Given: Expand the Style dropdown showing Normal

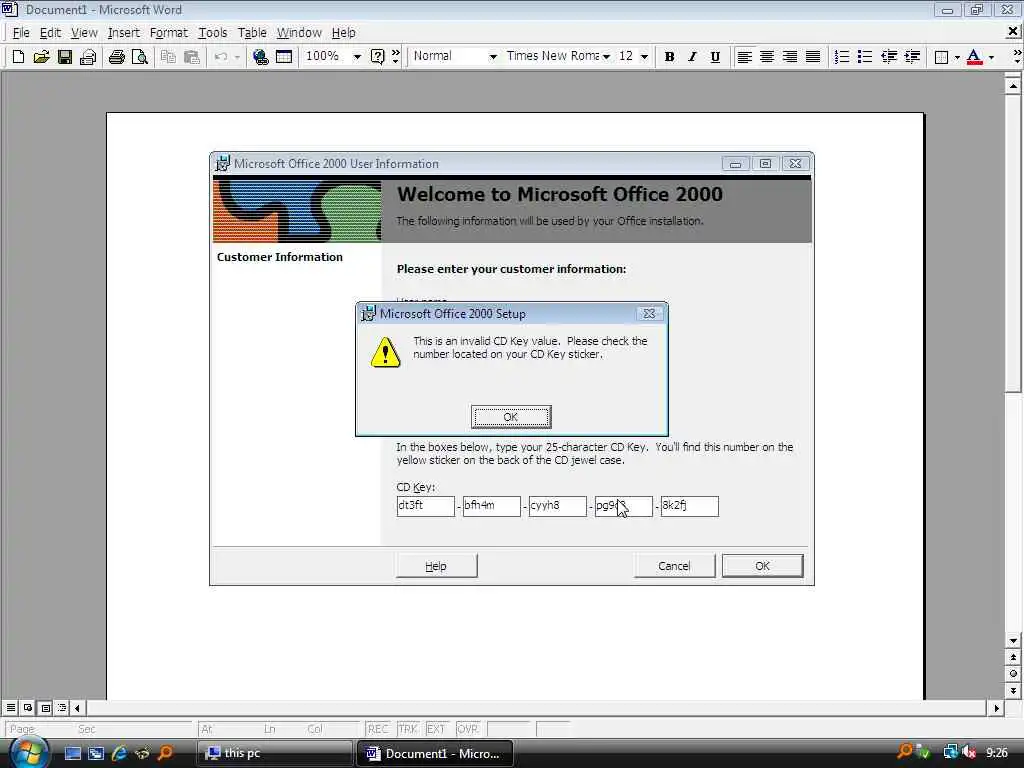Looking at the screenshot, I should click(x=493, y=57).
